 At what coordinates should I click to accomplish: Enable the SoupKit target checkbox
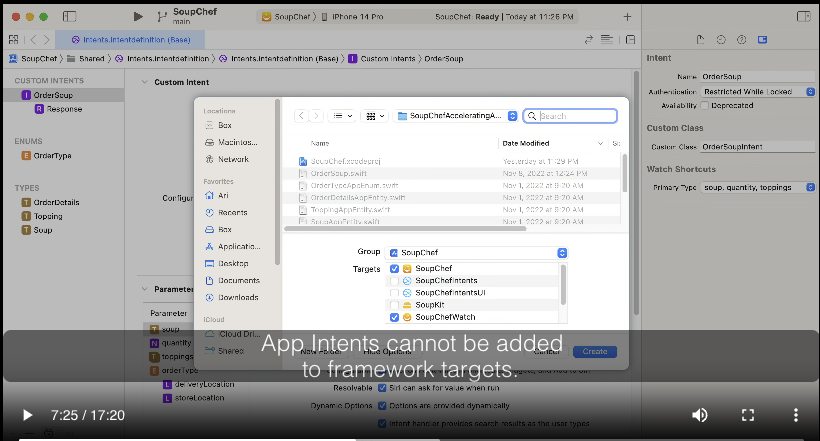394,305
